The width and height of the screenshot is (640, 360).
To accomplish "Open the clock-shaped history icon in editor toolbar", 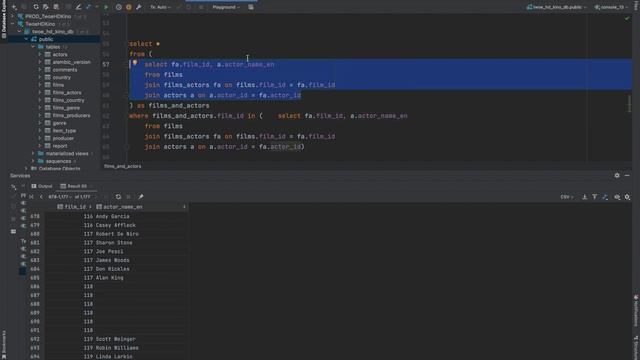I will [119, 7].
